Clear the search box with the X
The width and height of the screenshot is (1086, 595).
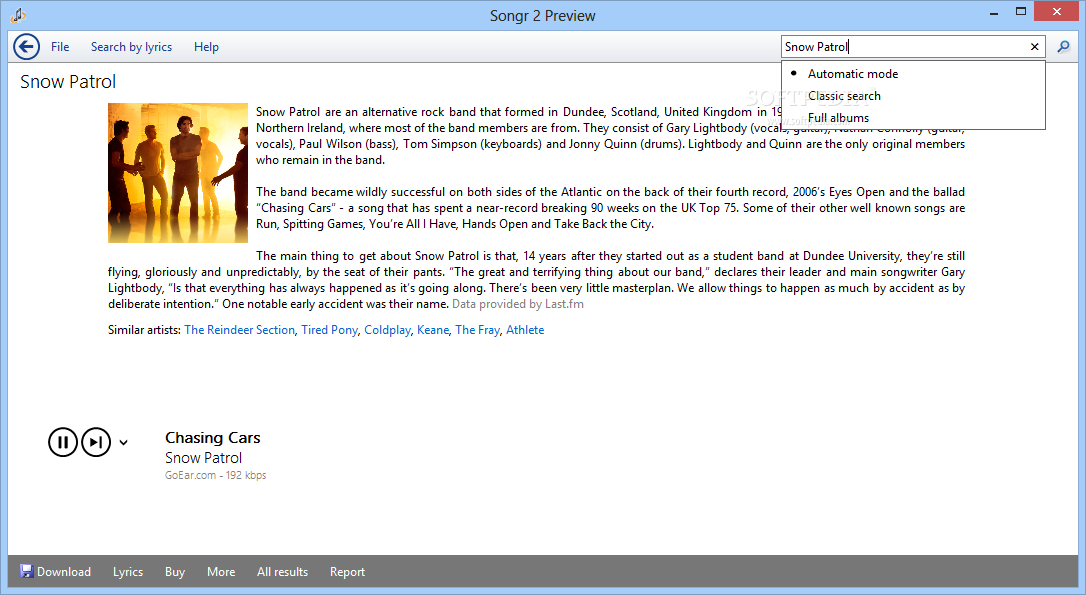coord(1034,47)
